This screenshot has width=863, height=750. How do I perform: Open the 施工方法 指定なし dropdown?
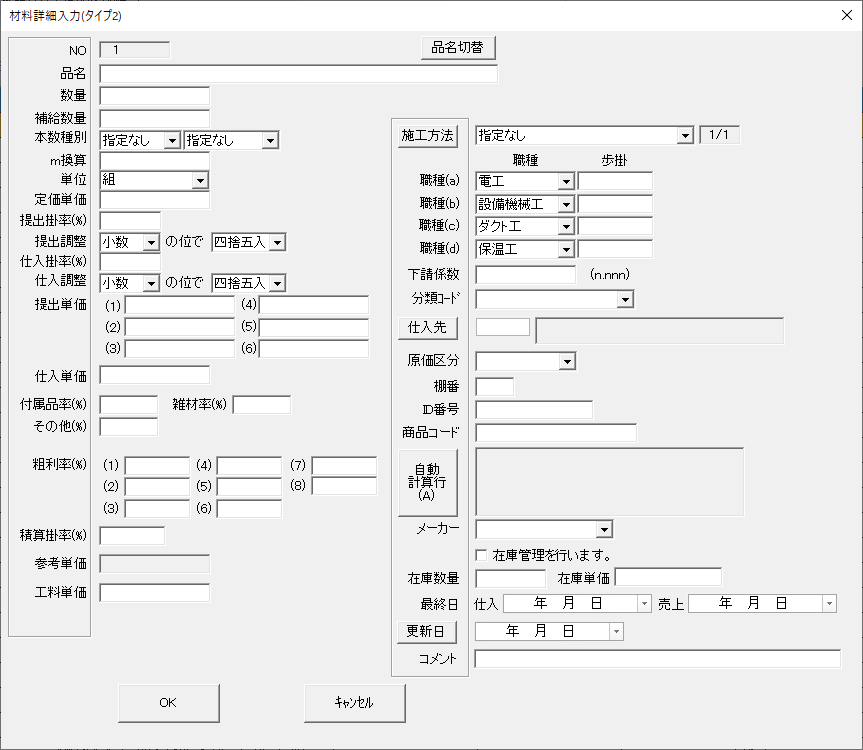coord(684,136)
